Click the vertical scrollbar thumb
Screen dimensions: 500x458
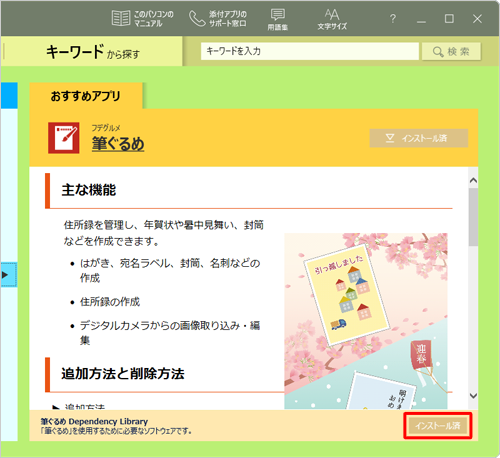click(473, 217)
